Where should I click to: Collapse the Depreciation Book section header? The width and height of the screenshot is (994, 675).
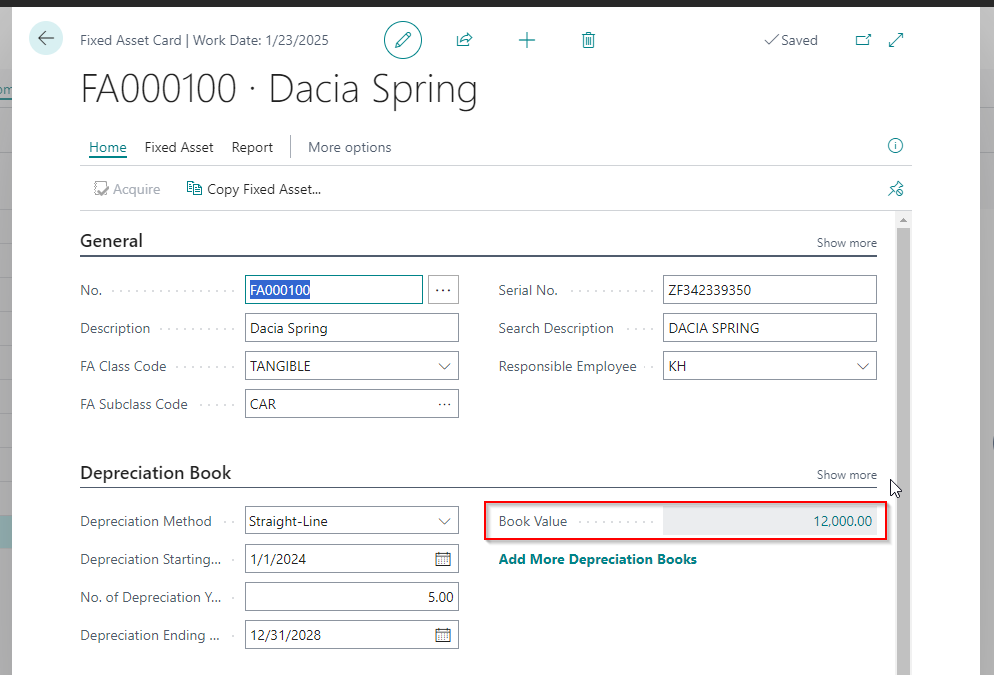pos(155,473)
